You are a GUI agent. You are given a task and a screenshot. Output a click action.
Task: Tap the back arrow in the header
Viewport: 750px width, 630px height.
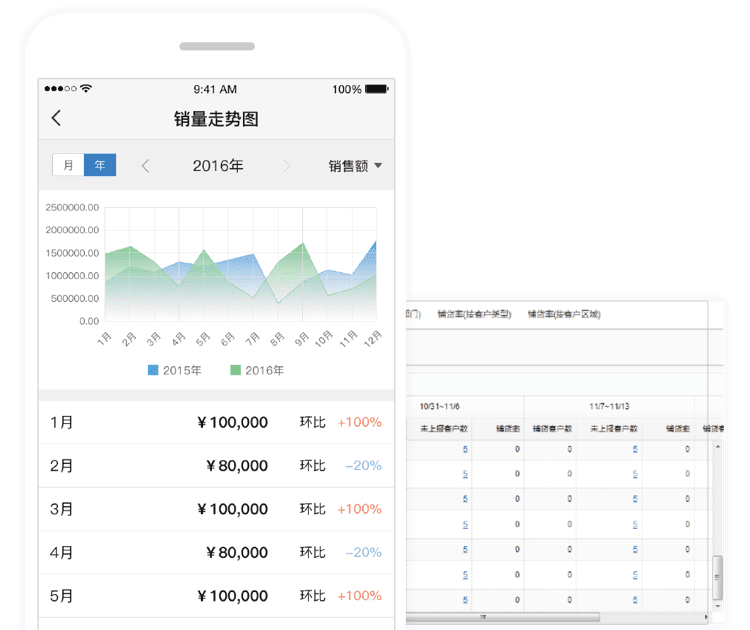tap(56, 118)
